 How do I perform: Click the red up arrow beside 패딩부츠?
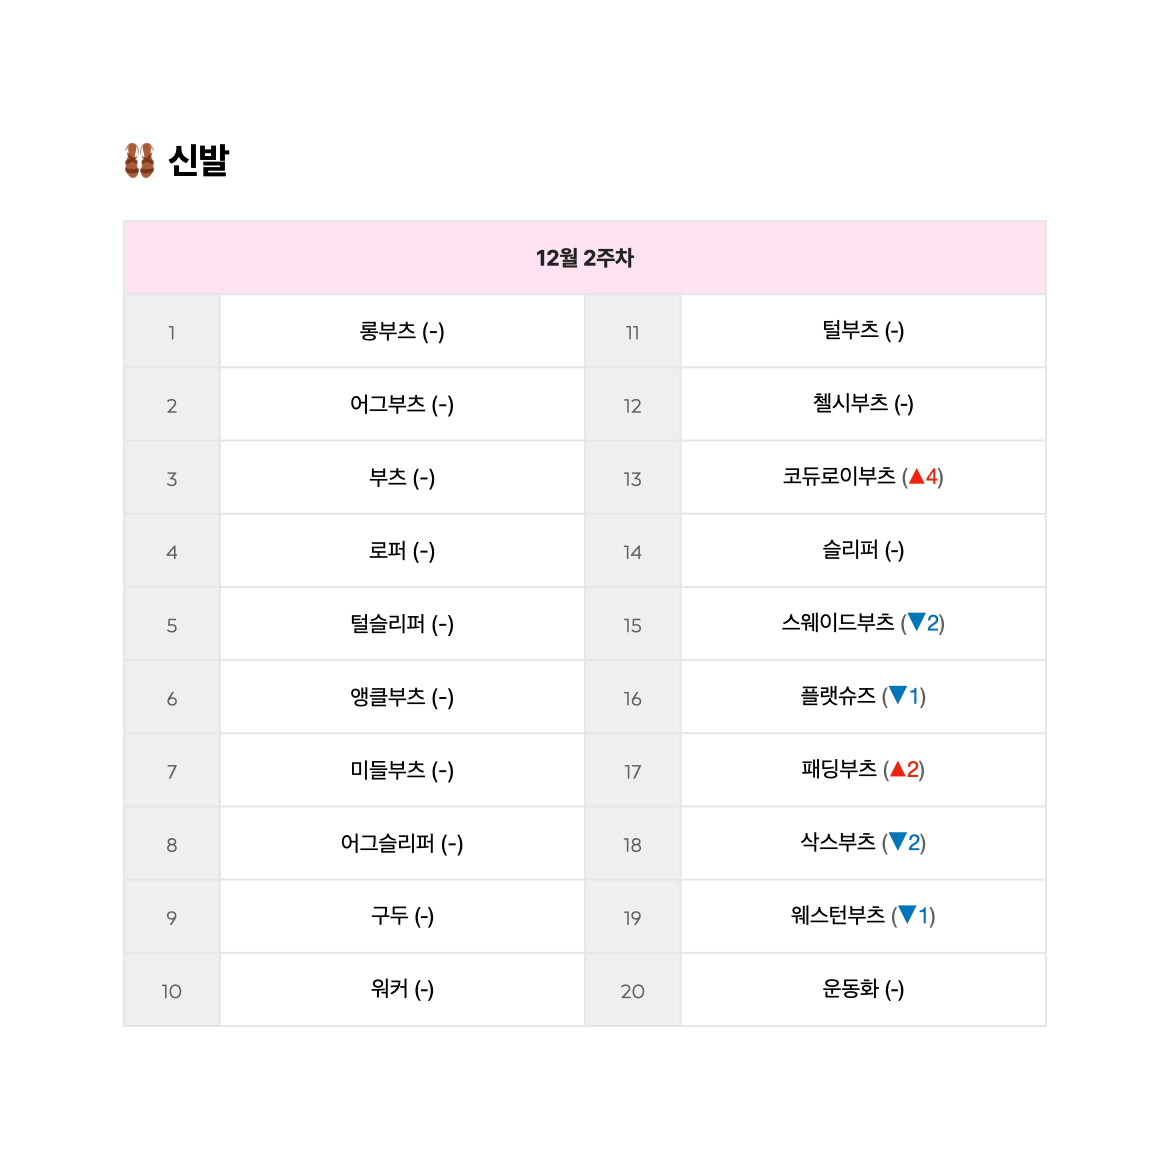[898, 769]
